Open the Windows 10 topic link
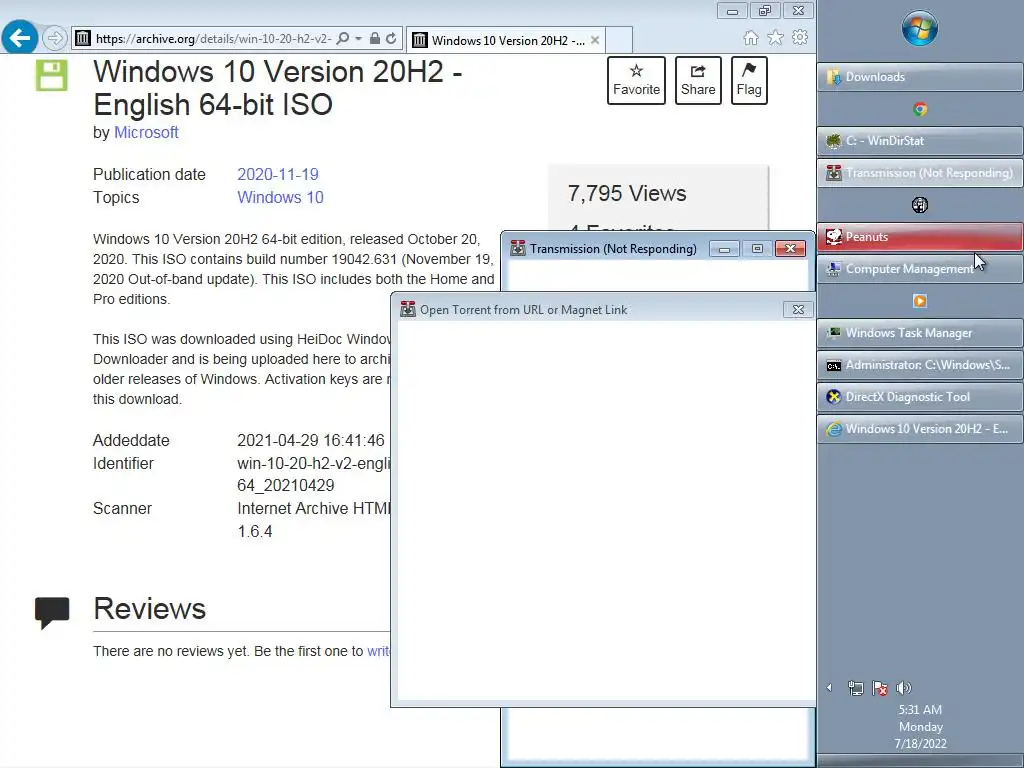This screenshot has width=1024, height=768. click(280, 197)
